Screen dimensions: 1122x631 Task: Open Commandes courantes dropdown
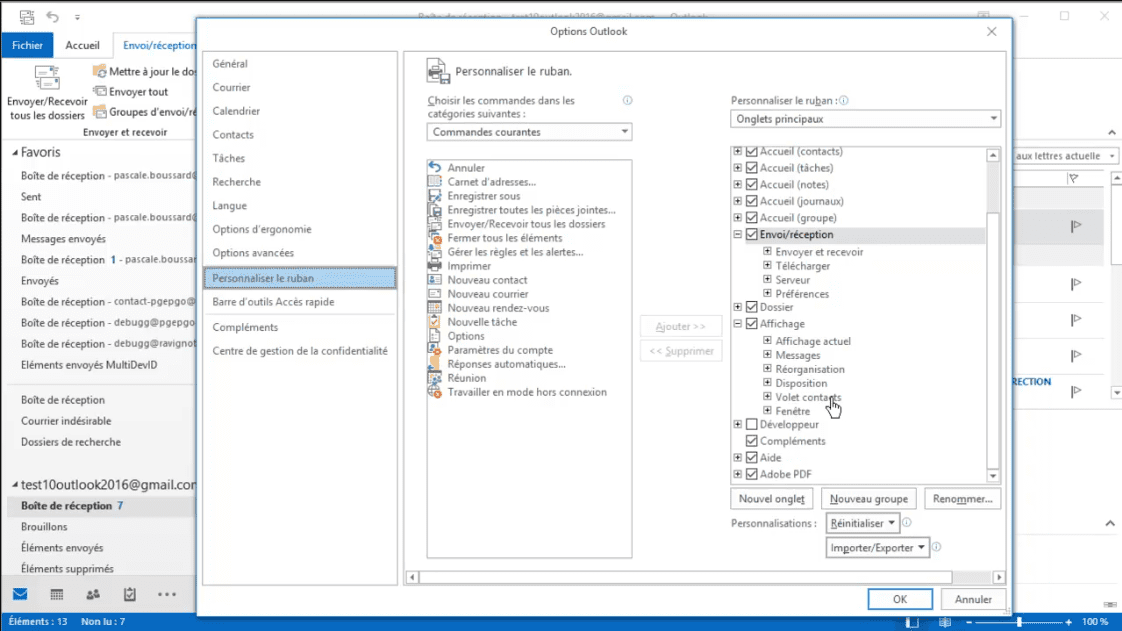coord(530,132)
